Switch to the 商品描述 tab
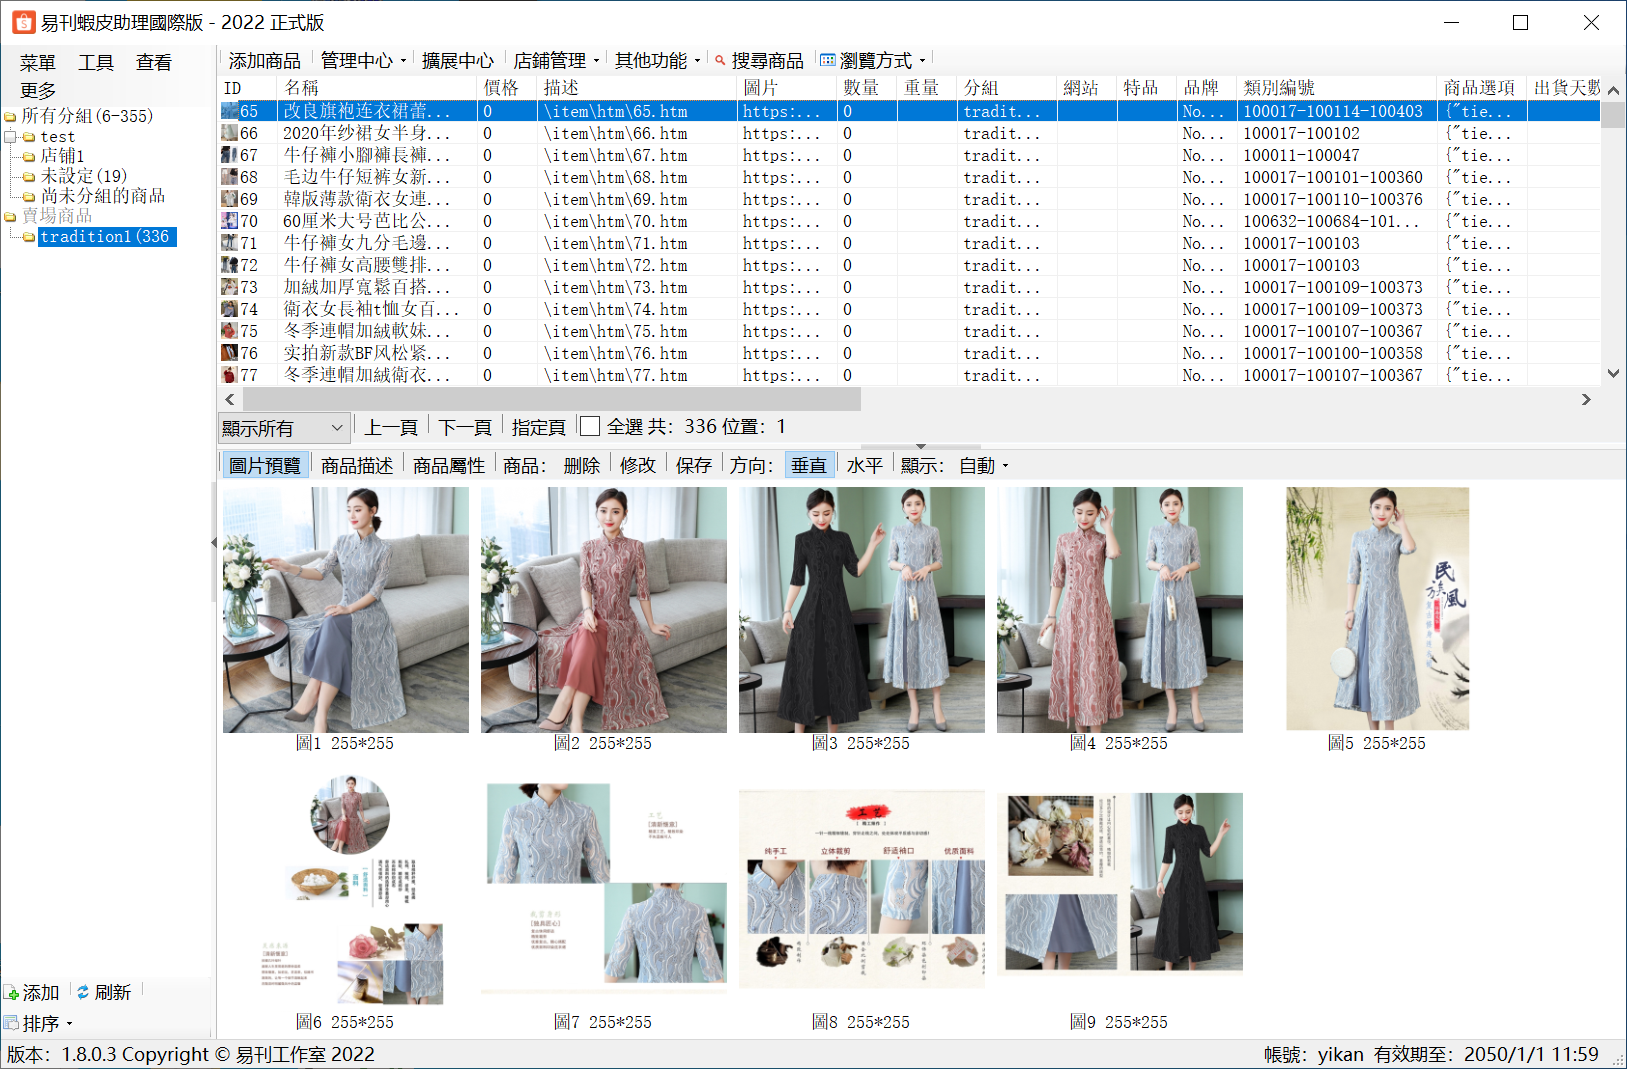1627x1069 pixels. click(357, 466)
